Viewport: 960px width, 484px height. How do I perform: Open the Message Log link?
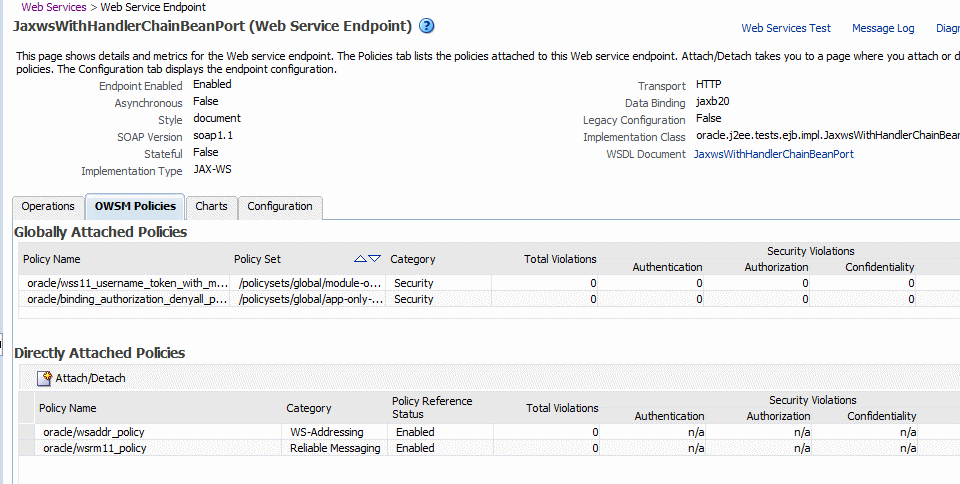(x=882, y=28)
